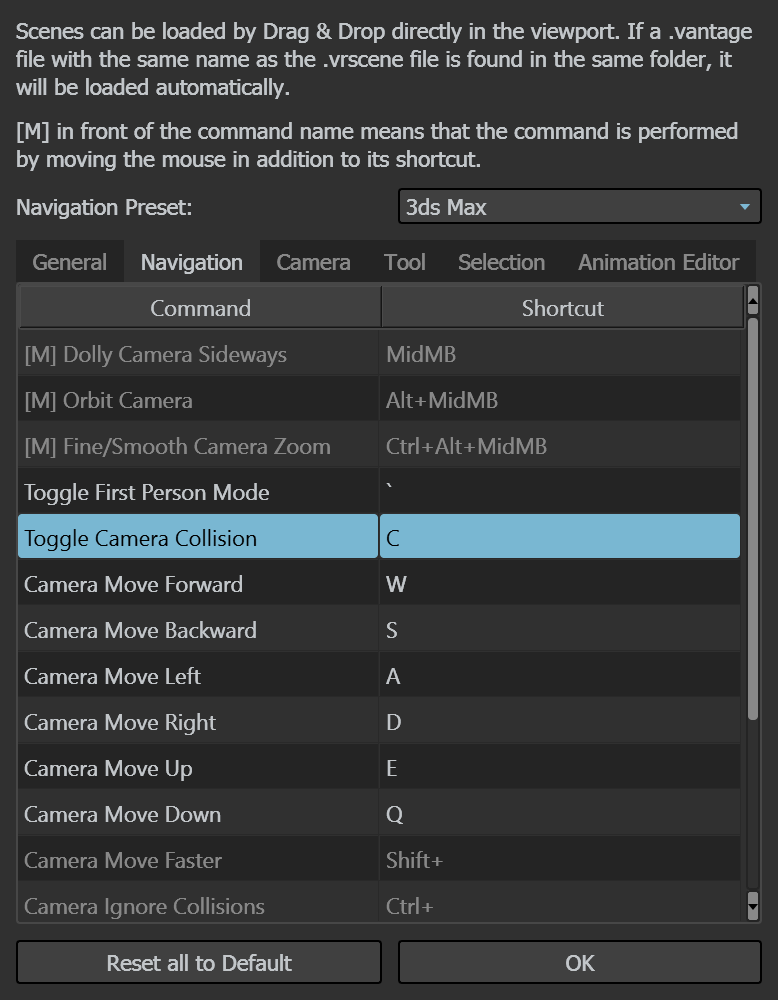Confirm with the OK button
The width and height of the screenshot is (778, 1000).
click(580, 962)
